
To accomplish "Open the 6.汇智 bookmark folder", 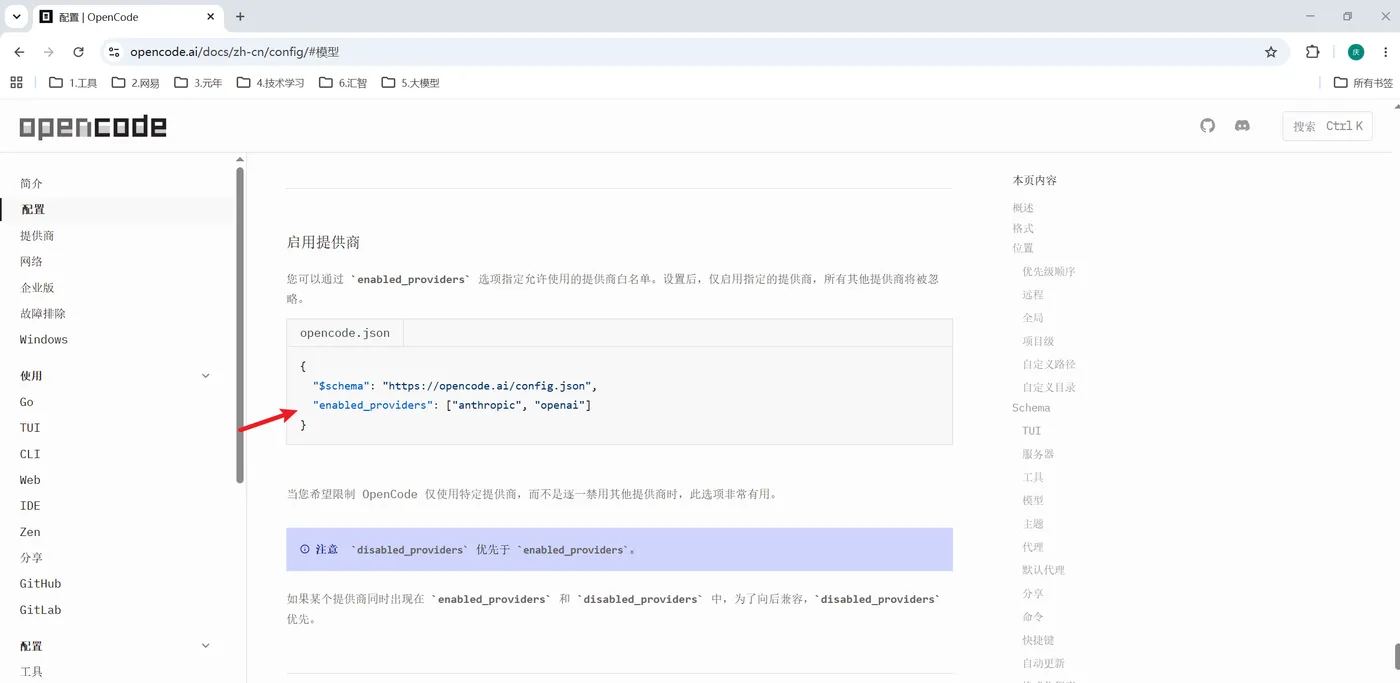I will tap(342, 83).
